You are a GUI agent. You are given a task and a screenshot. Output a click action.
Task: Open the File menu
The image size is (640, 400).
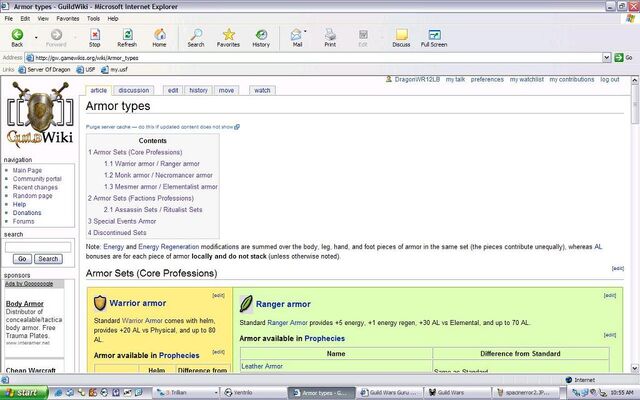9,18
